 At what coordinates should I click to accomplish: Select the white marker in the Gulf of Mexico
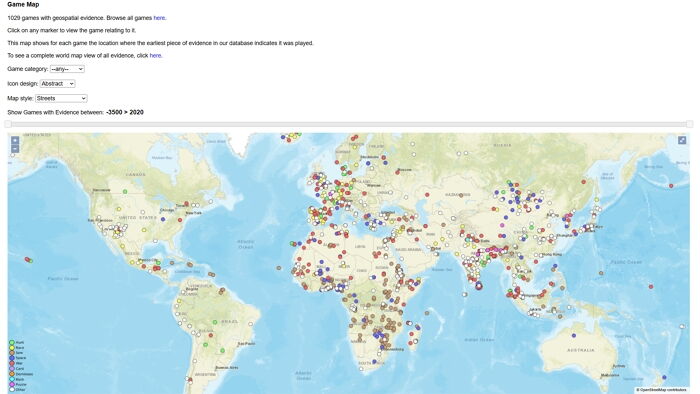[155, 241]
